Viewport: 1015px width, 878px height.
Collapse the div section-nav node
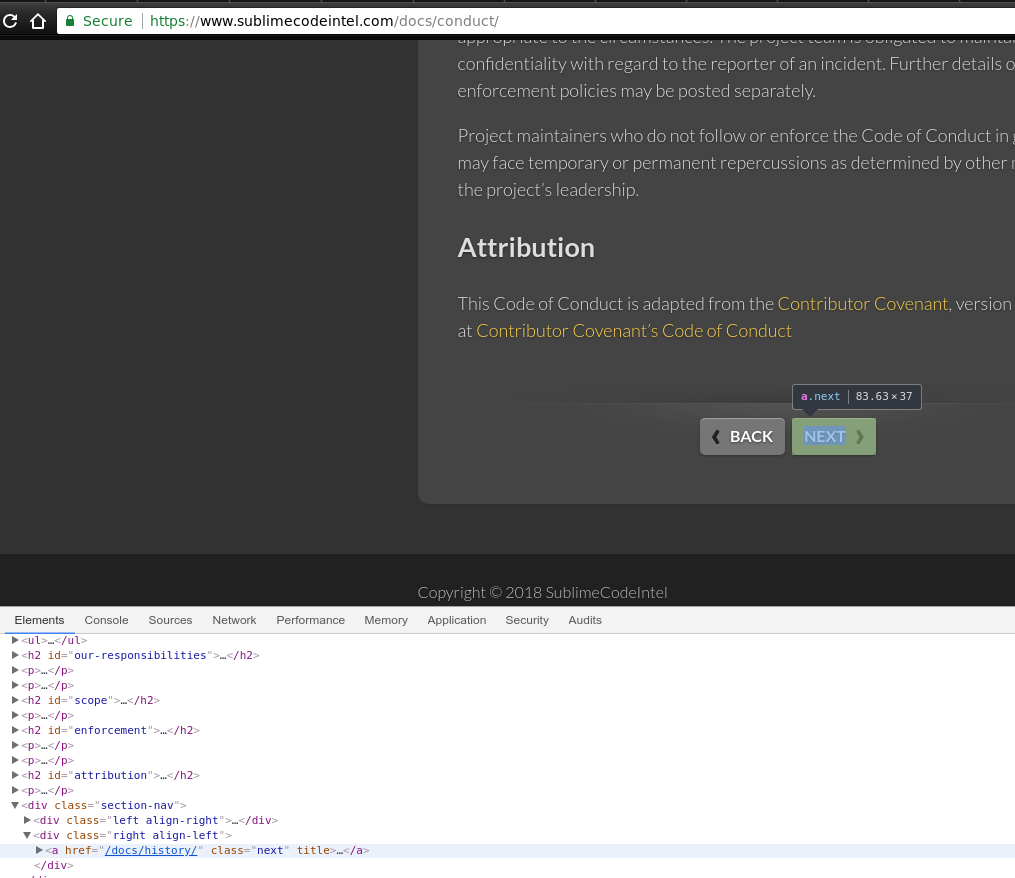coord(15,805)
